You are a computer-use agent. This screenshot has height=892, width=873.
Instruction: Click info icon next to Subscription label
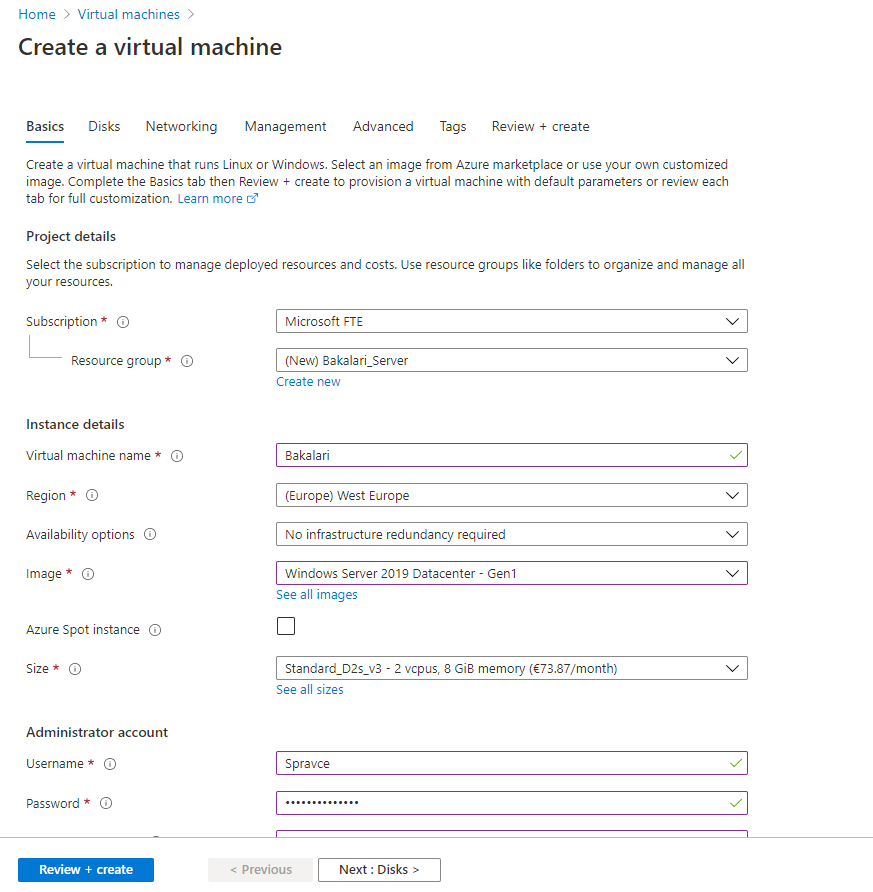(123, 322)
